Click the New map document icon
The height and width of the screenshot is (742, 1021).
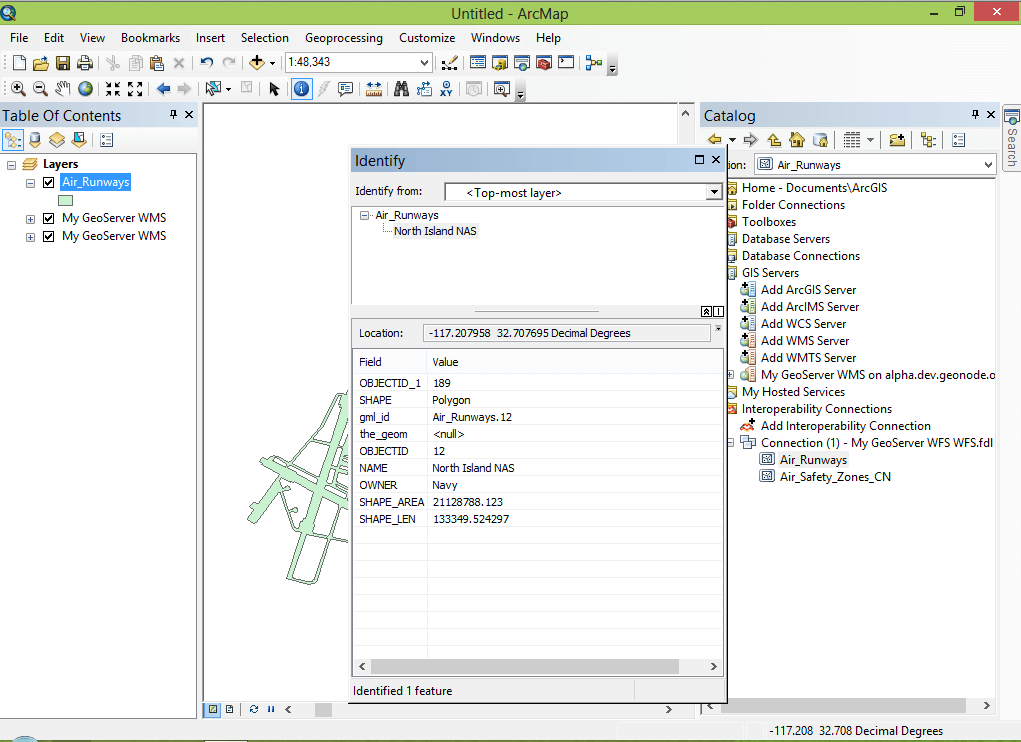coord(20,63)
